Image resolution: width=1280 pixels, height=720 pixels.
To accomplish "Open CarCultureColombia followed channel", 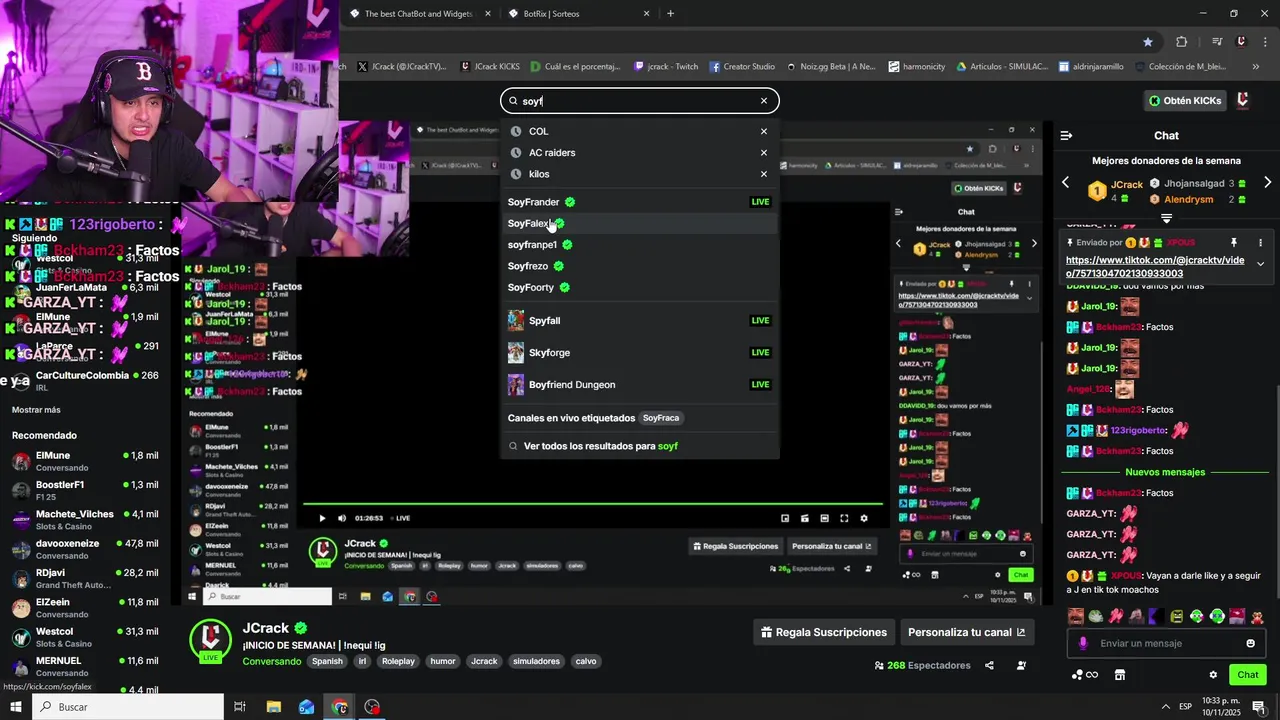I will 85,380.
